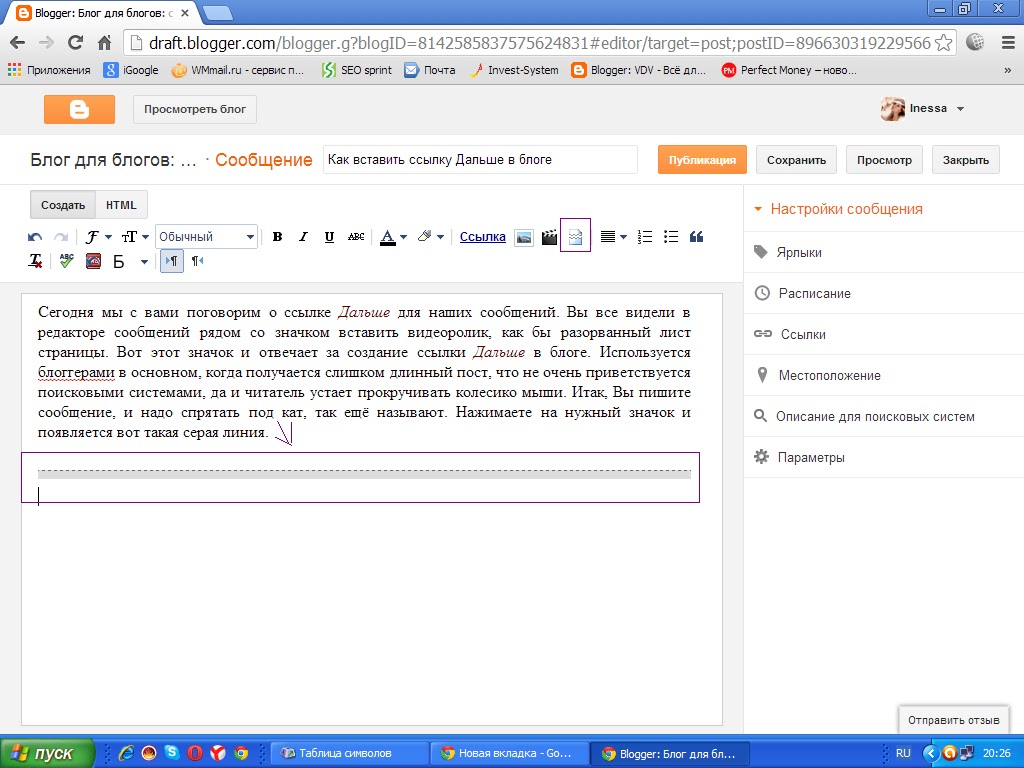Insert a video via the clapperboard icon
Viewport: 1024px width, 768px height.
(x=549, y=237)
